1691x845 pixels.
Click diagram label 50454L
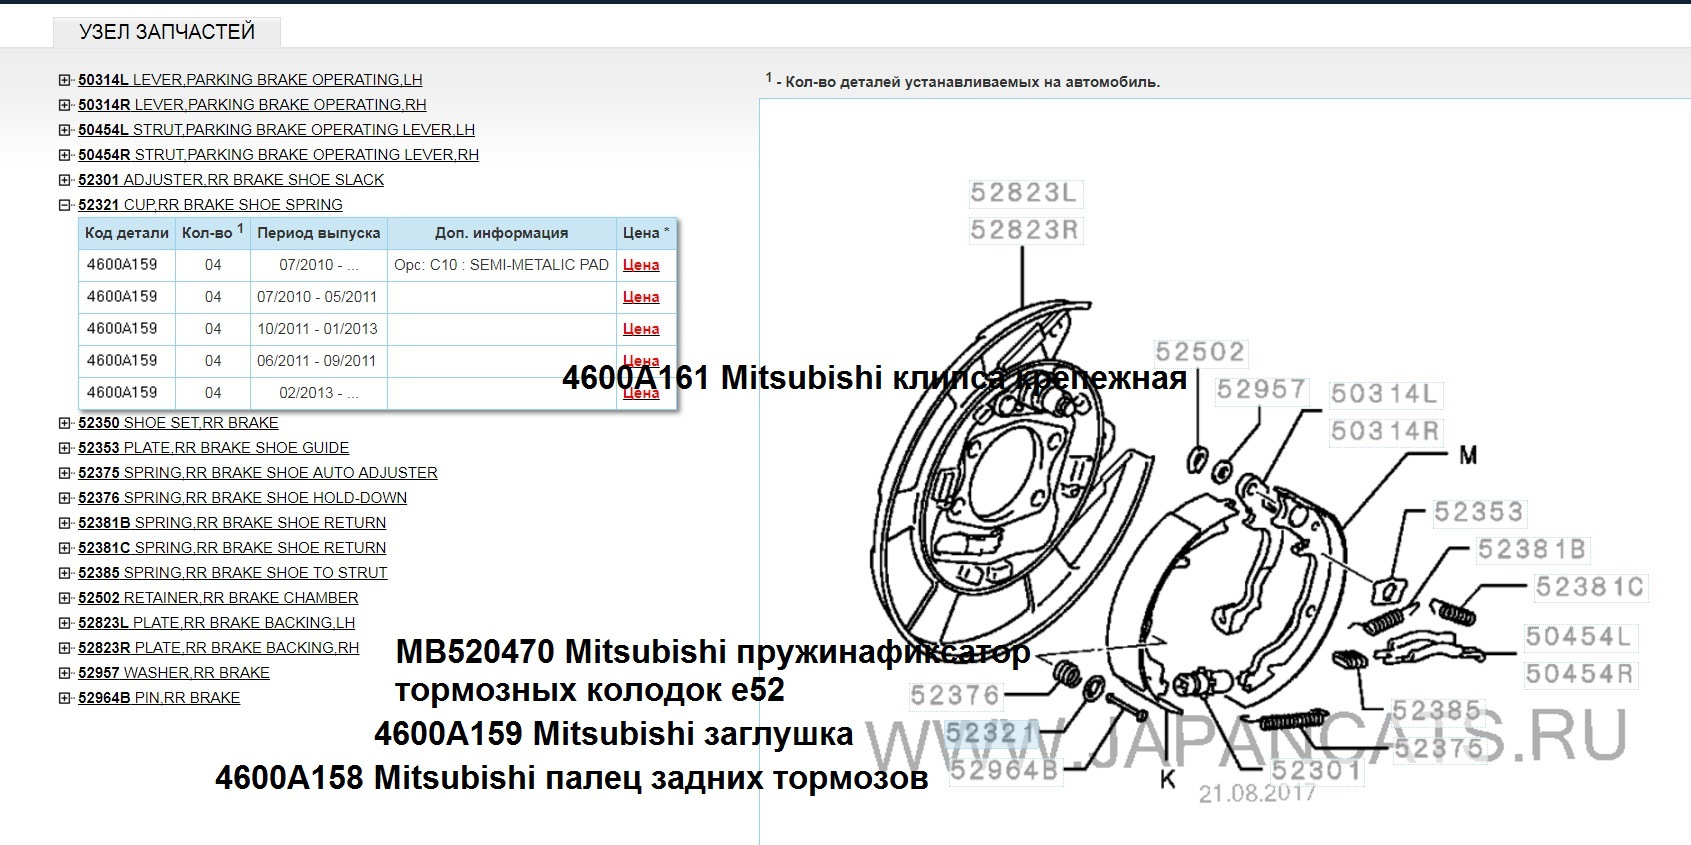(x=1579, y=637)
